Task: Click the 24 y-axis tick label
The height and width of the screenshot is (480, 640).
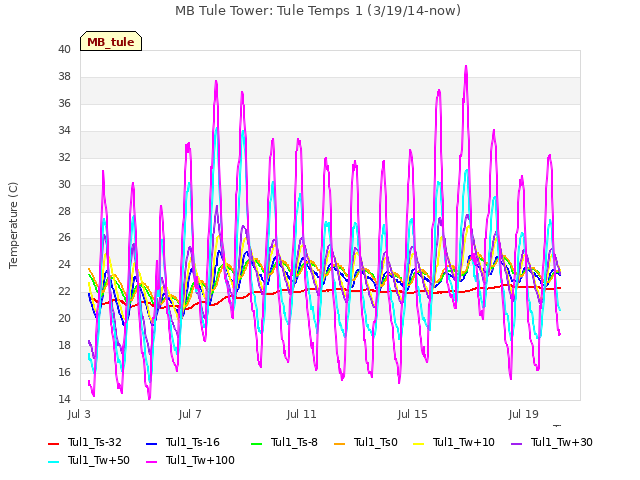Action: pyautogui.click(x=64, y=264)
